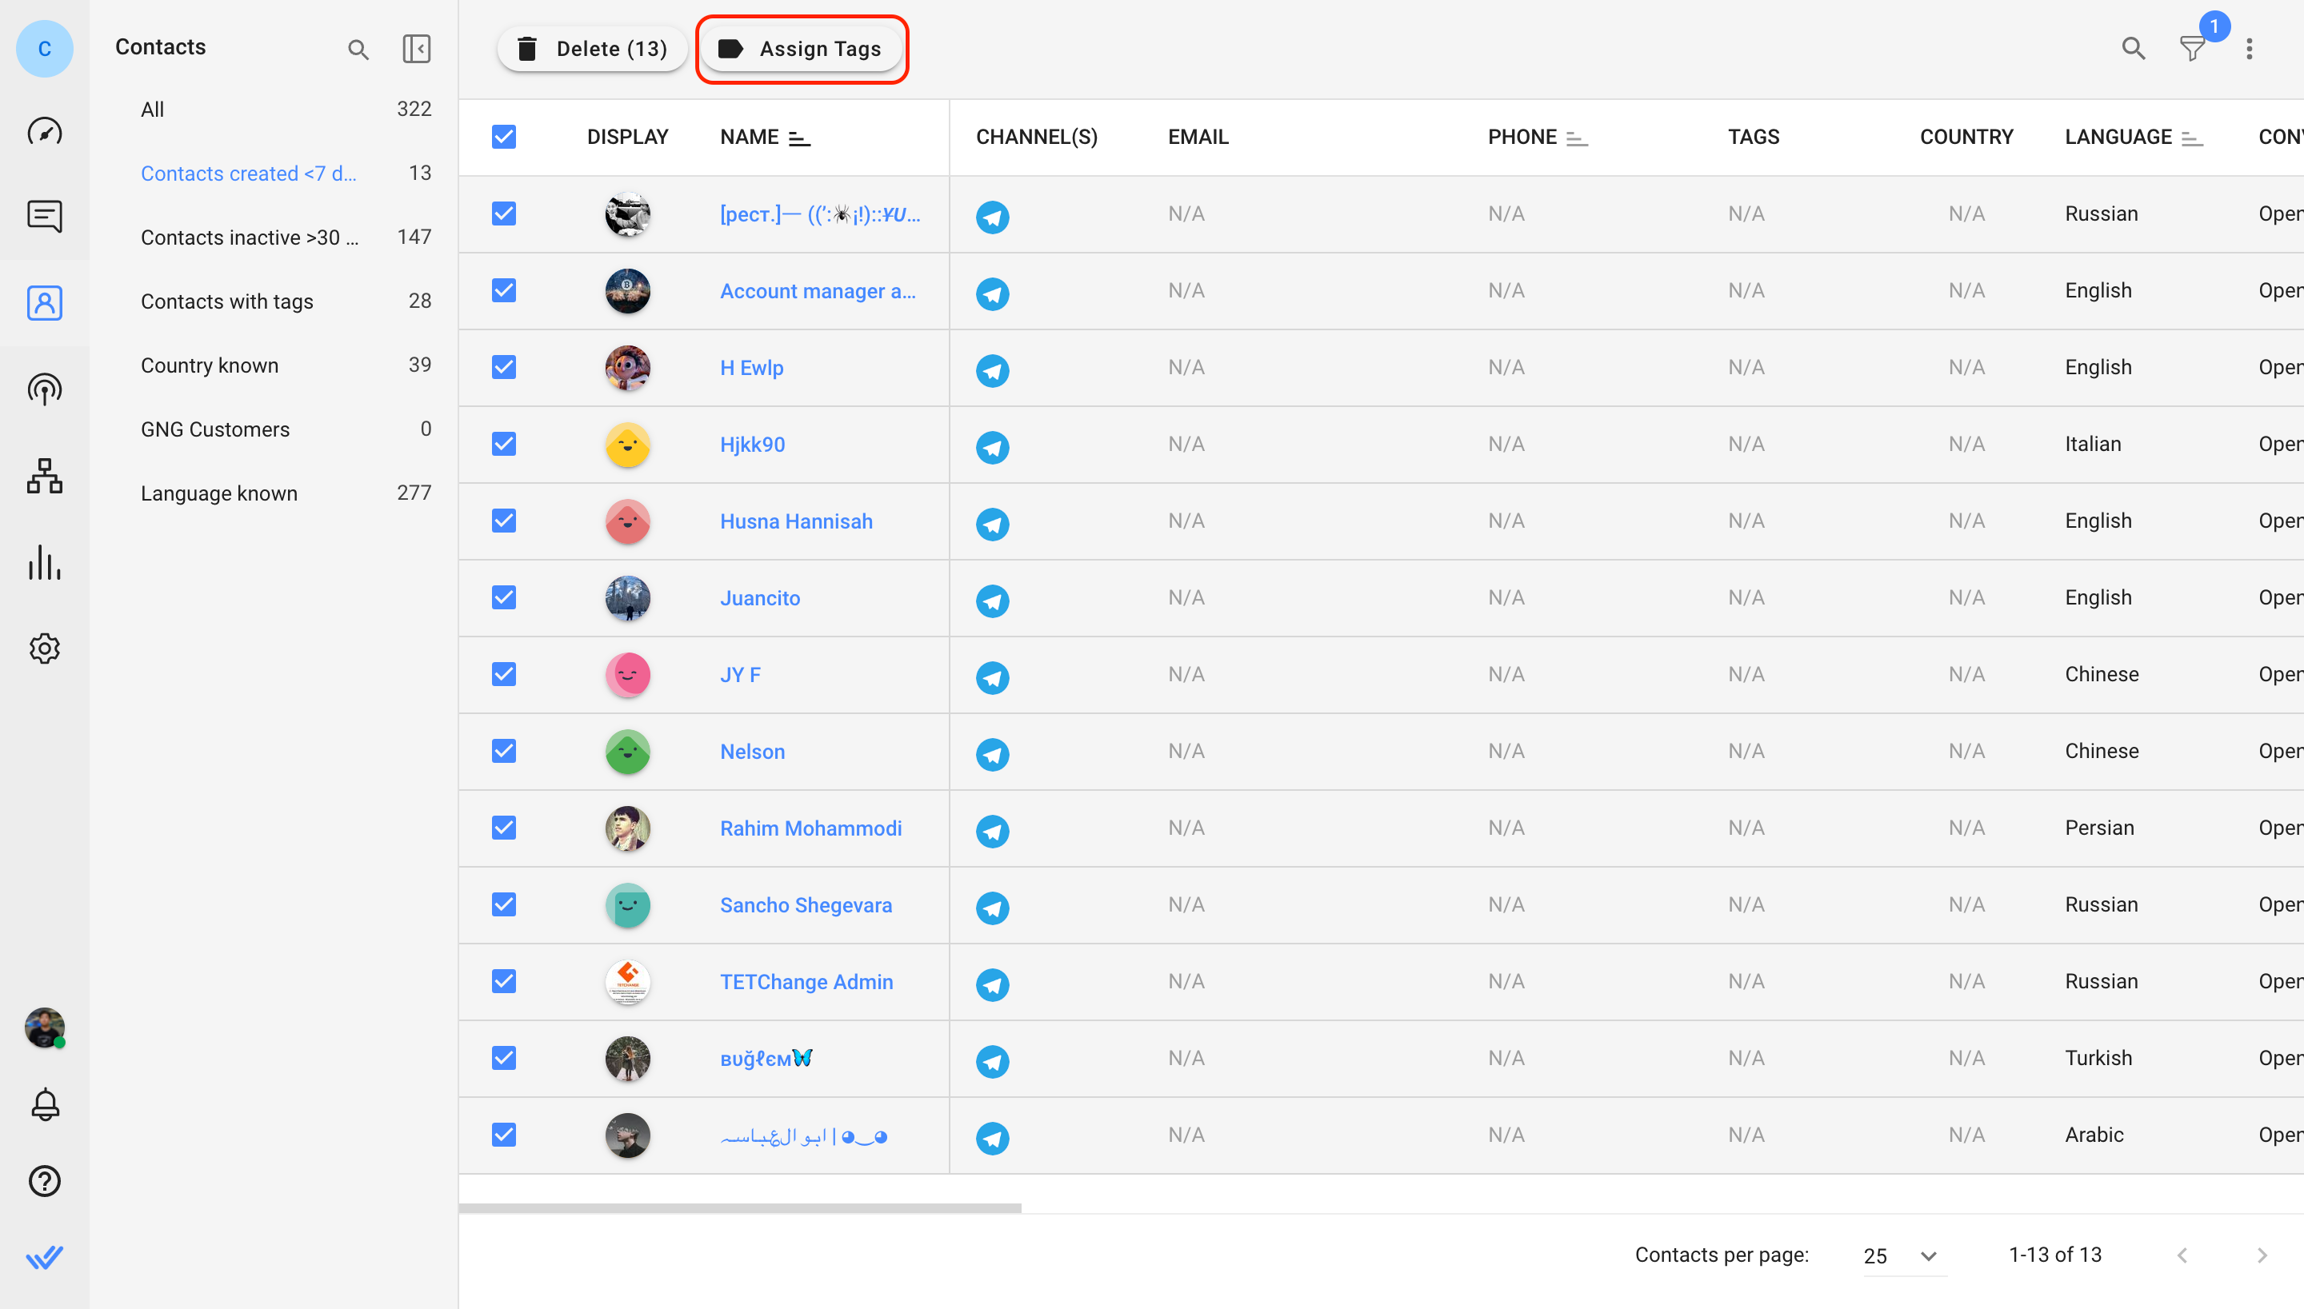Collapse the Contacts side panel

coord(416,48)
